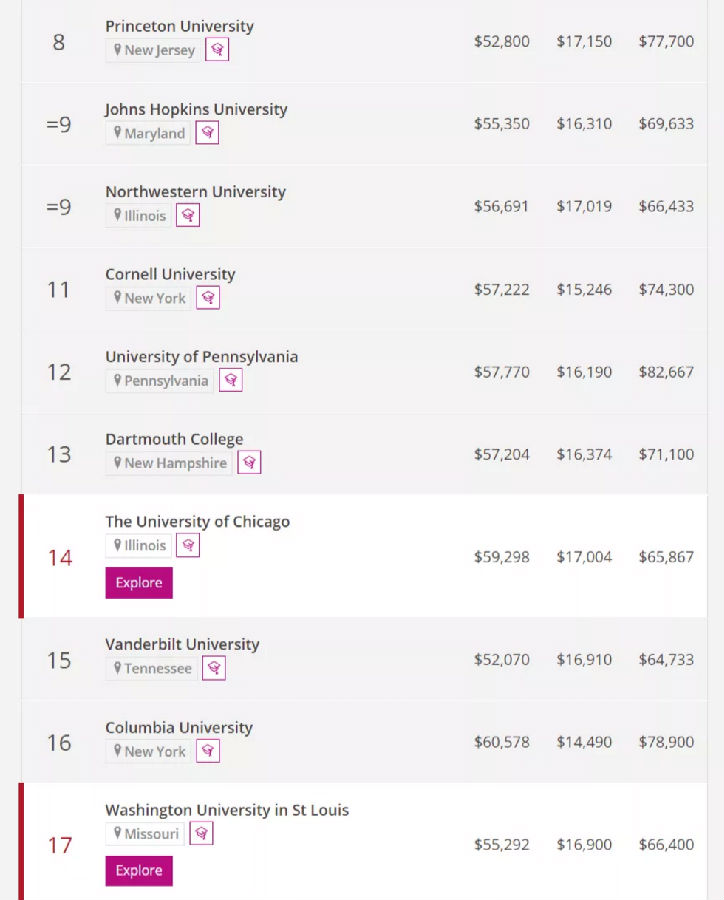Click the Maryland location tag
This screenshot has height=900, width=724.
pos(148,133)
